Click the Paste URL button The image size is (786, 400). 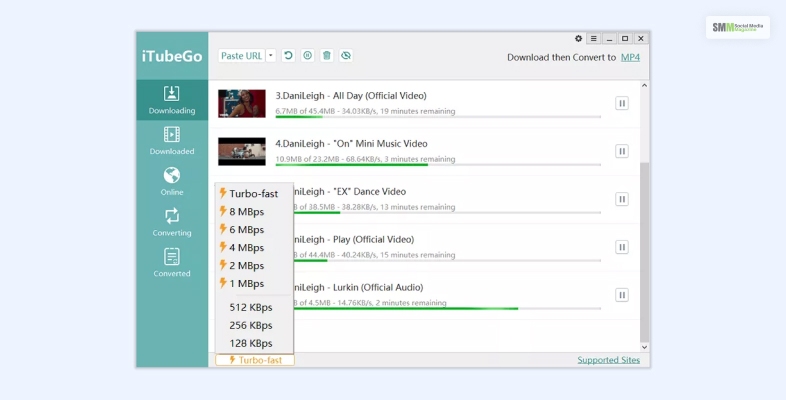(x=242, y=56)
